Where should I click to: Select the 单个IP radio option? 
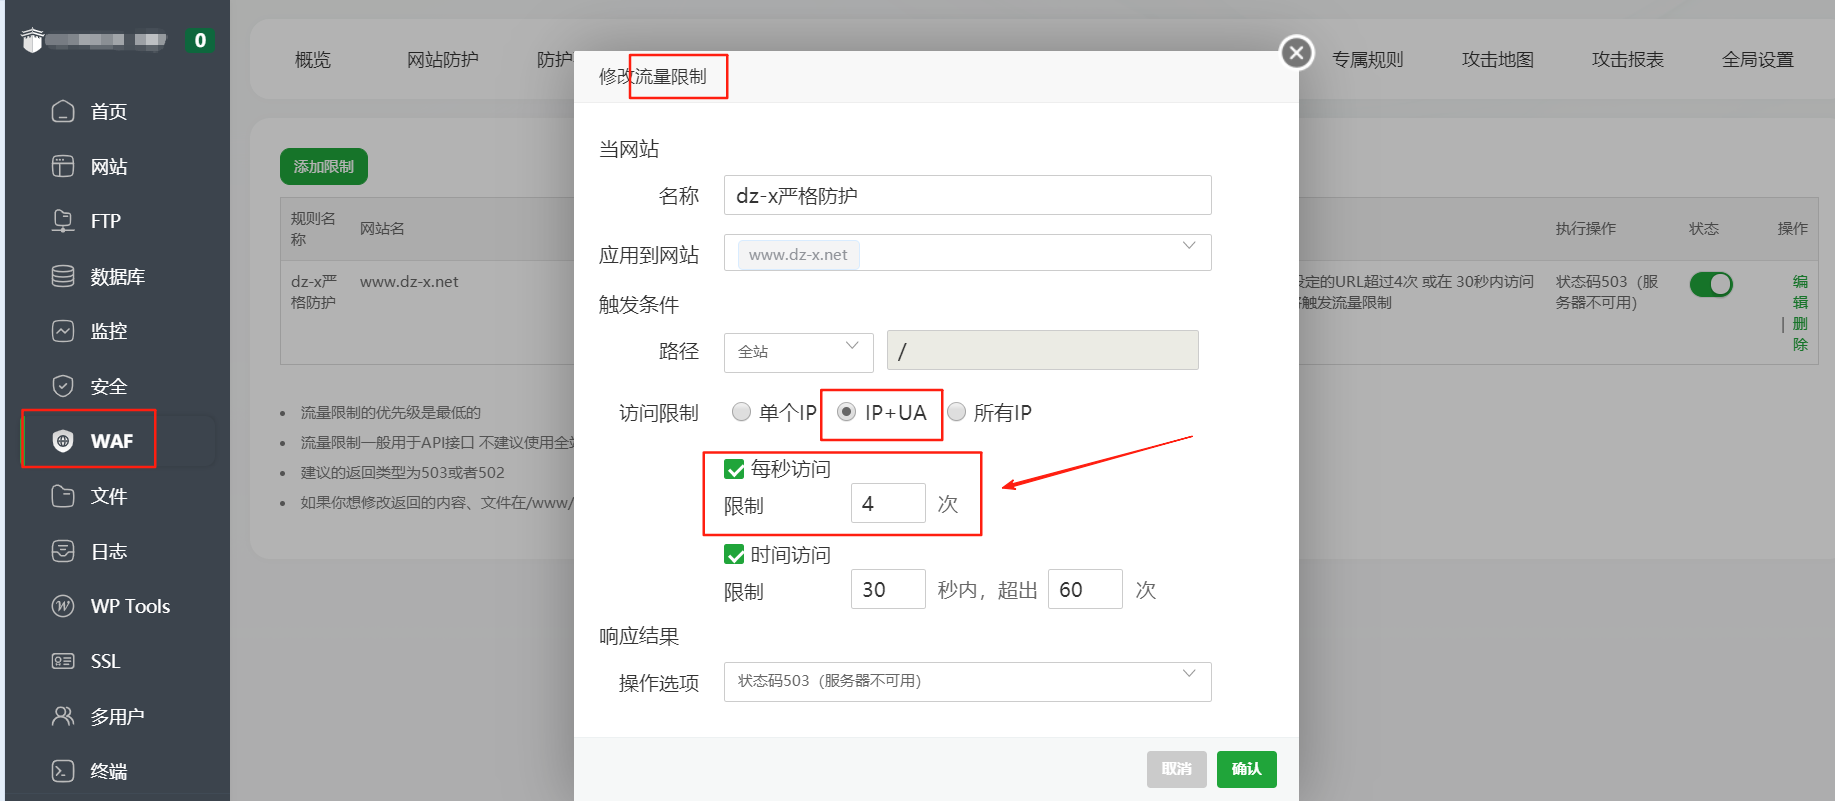(741, 412)
